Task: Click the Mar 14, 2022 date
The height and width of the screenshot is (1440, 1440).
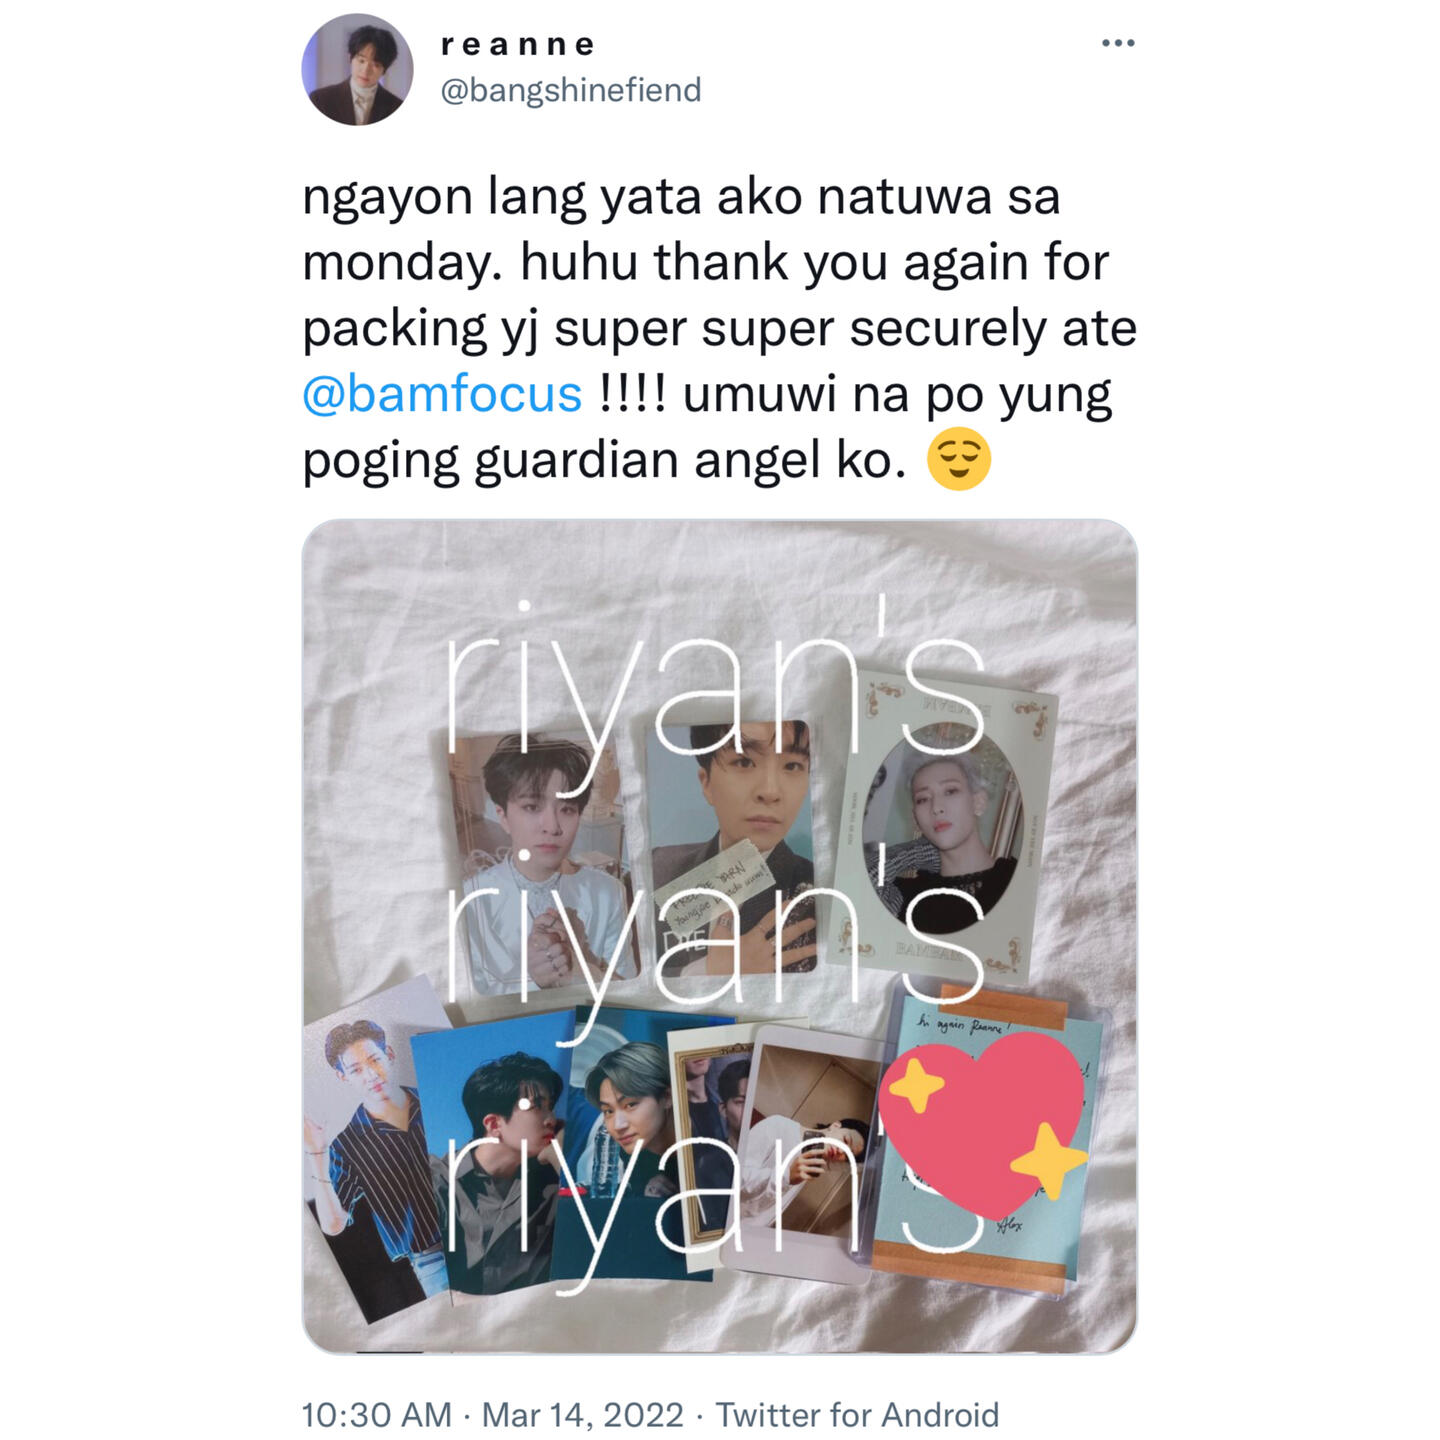Action: (x=583, y=1415)
